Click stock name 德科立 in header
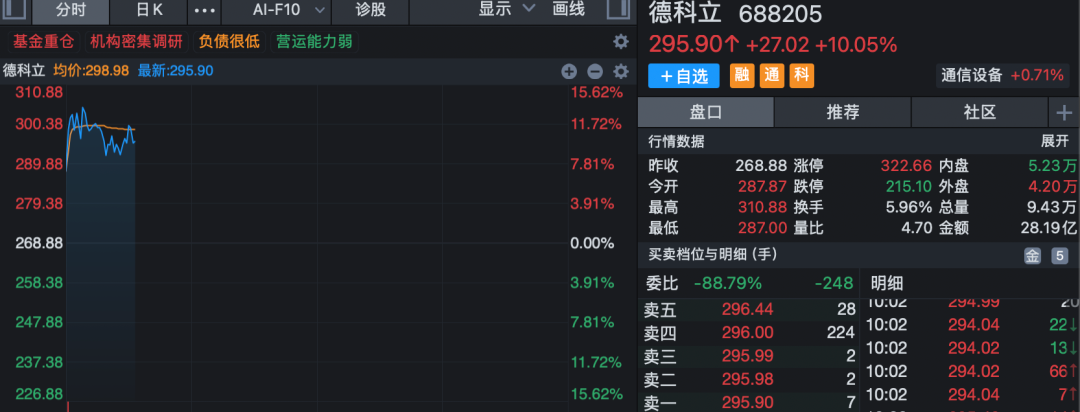 [685, 12]
